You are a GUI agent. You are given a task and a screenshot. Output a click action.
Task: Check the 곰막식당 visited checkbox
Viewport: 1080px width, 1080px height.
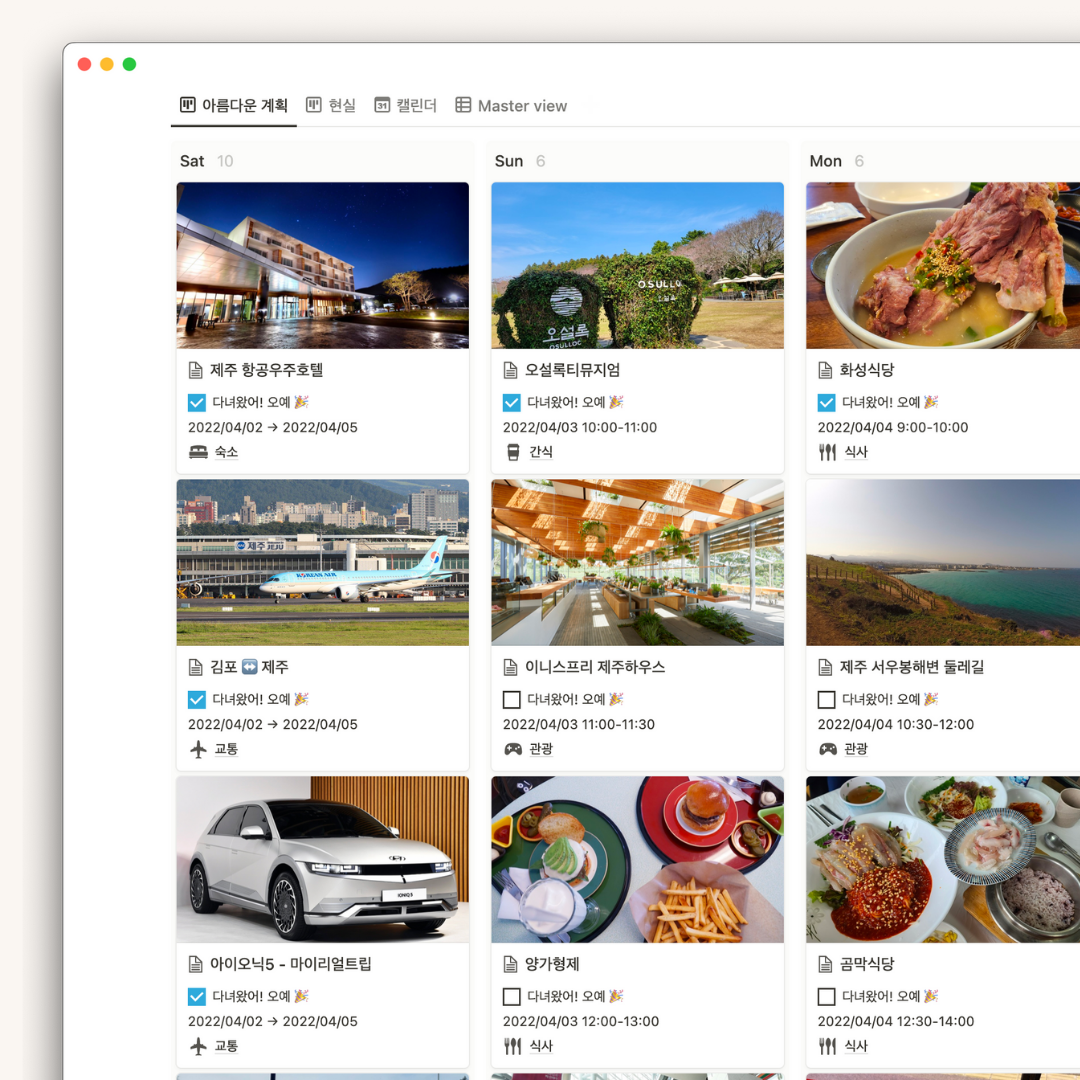[826, 996]
